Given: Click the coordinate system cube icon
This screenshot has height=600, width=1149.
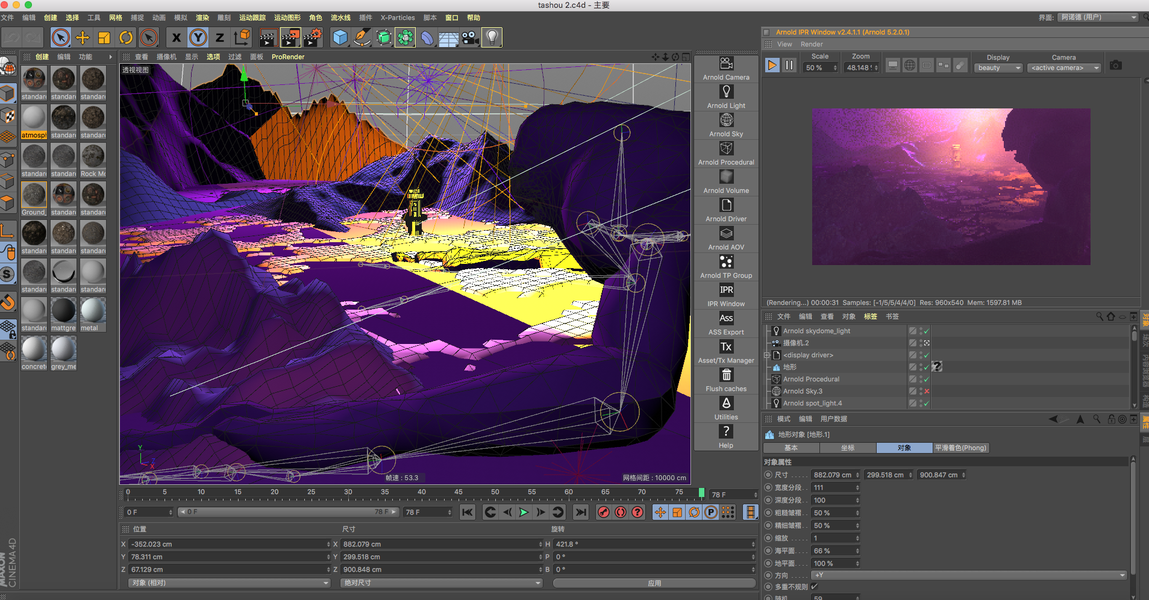Looking at the screenshot, I should [241, 37].
